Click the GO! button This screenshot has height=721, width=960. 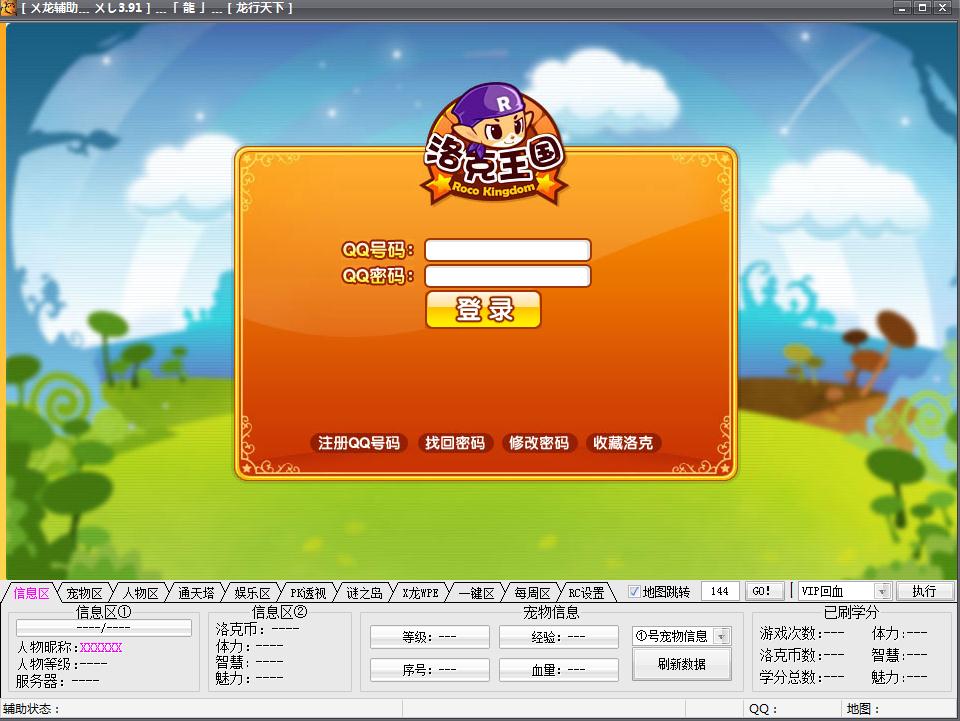click(x=762, y=591)
